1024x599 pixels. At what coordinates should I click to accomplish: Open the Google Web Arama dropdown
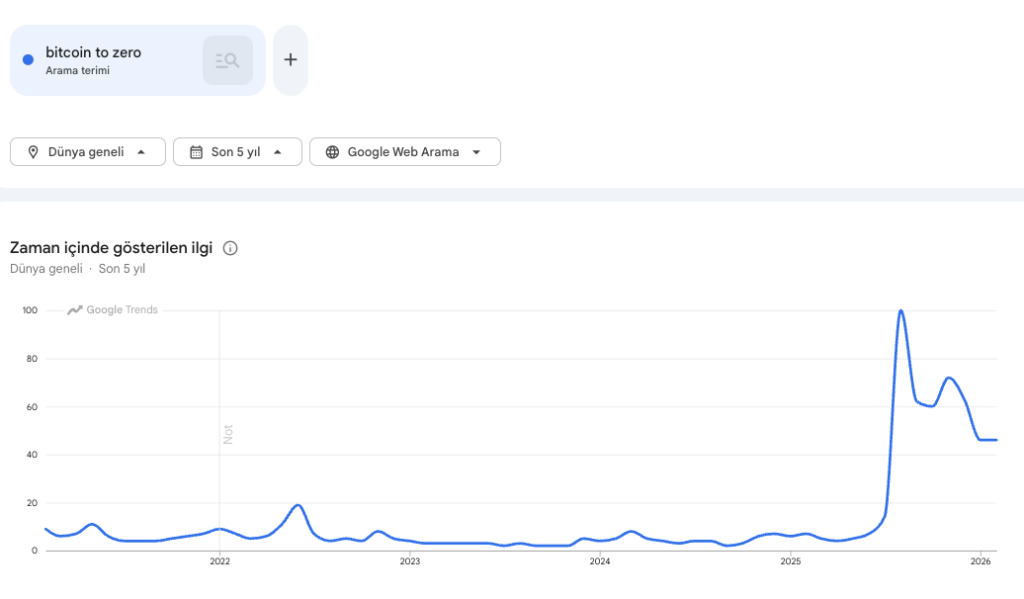pos(404,152)
